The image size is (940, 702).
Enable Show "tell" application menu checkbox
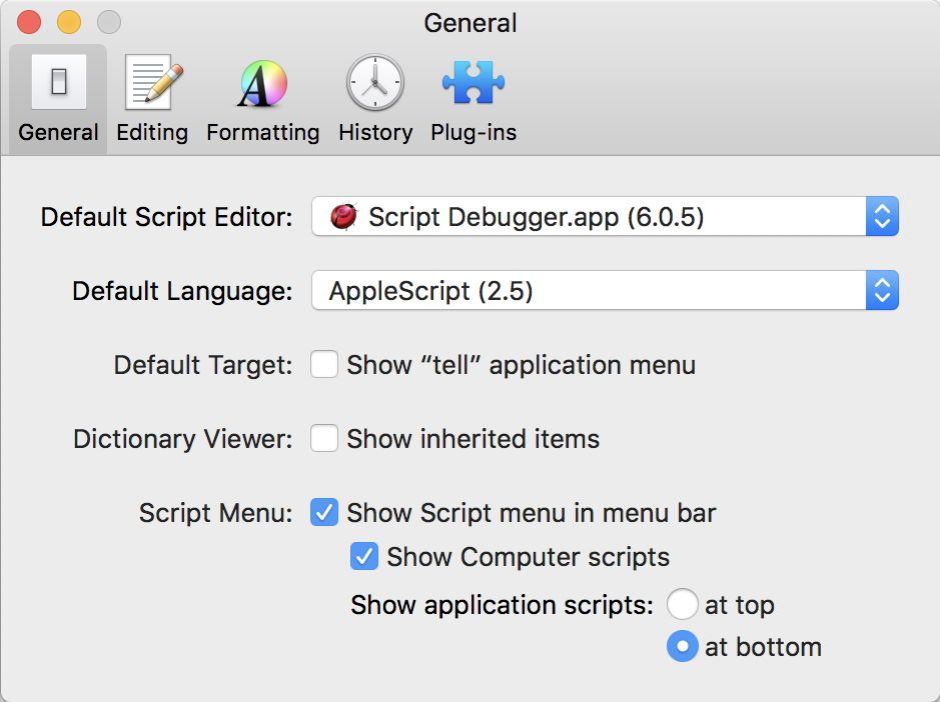[324, 365]
